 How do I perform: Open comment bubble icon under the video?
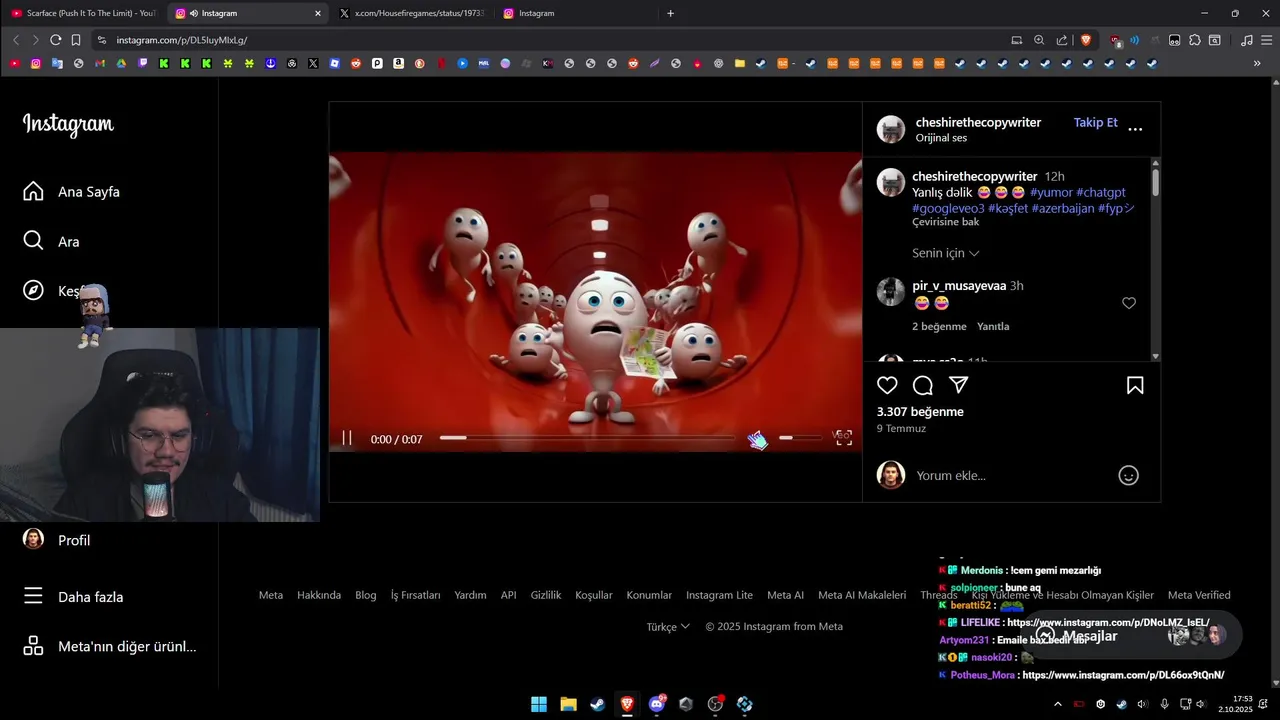coord(923,385)
